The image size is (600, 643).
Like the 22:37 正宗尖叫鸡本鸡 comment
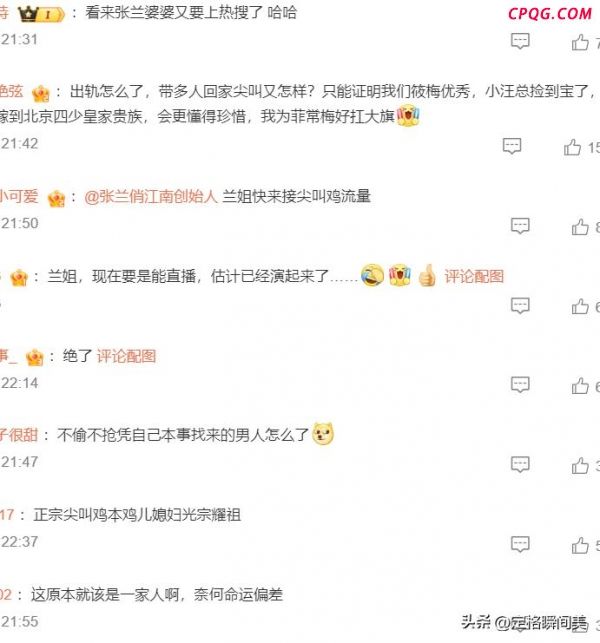[x=580, y=545]
